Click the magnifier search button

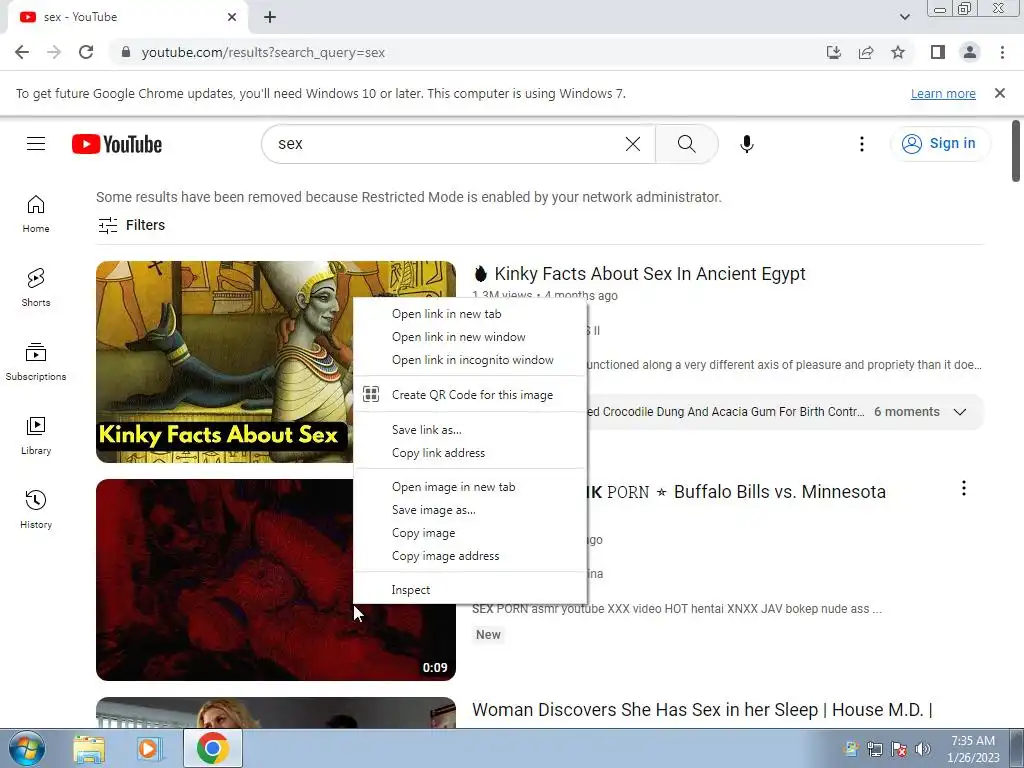[x=686, y=144]
